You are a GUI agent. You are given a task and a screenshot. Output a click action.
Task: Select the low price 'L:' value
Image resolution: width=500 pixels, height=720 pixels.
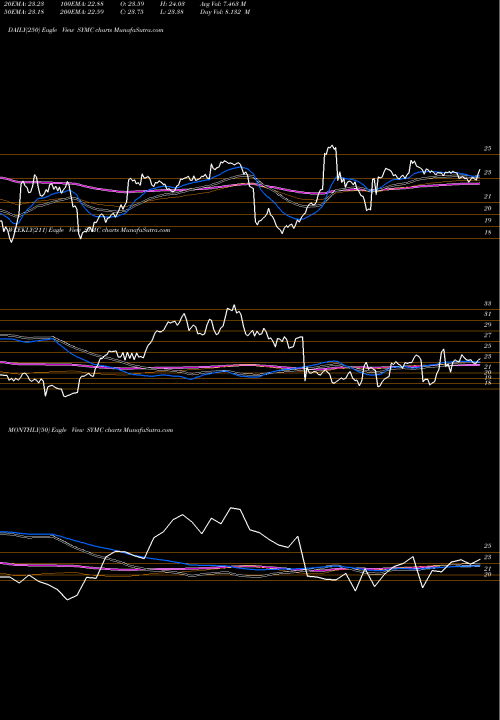(172, 12)
